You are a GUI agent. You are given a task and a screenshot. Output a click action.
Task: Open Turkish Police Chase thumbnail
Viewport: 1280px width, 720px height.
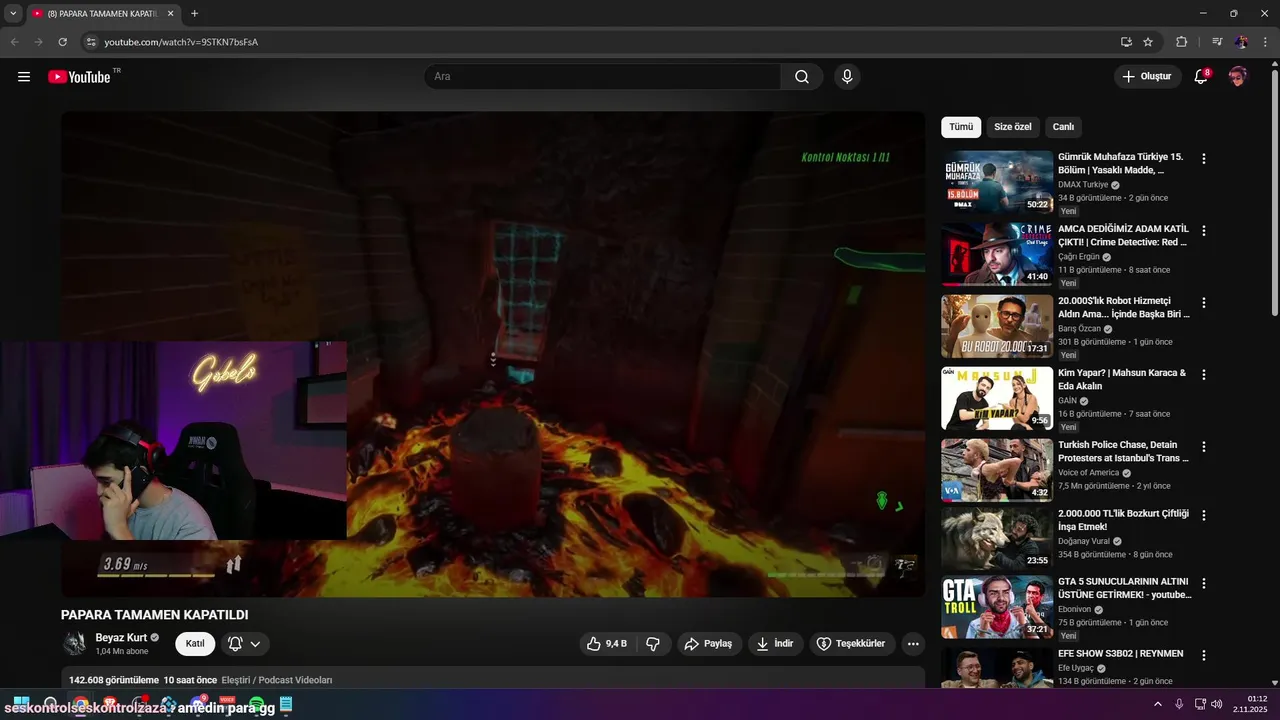click(x=997, y=470)
